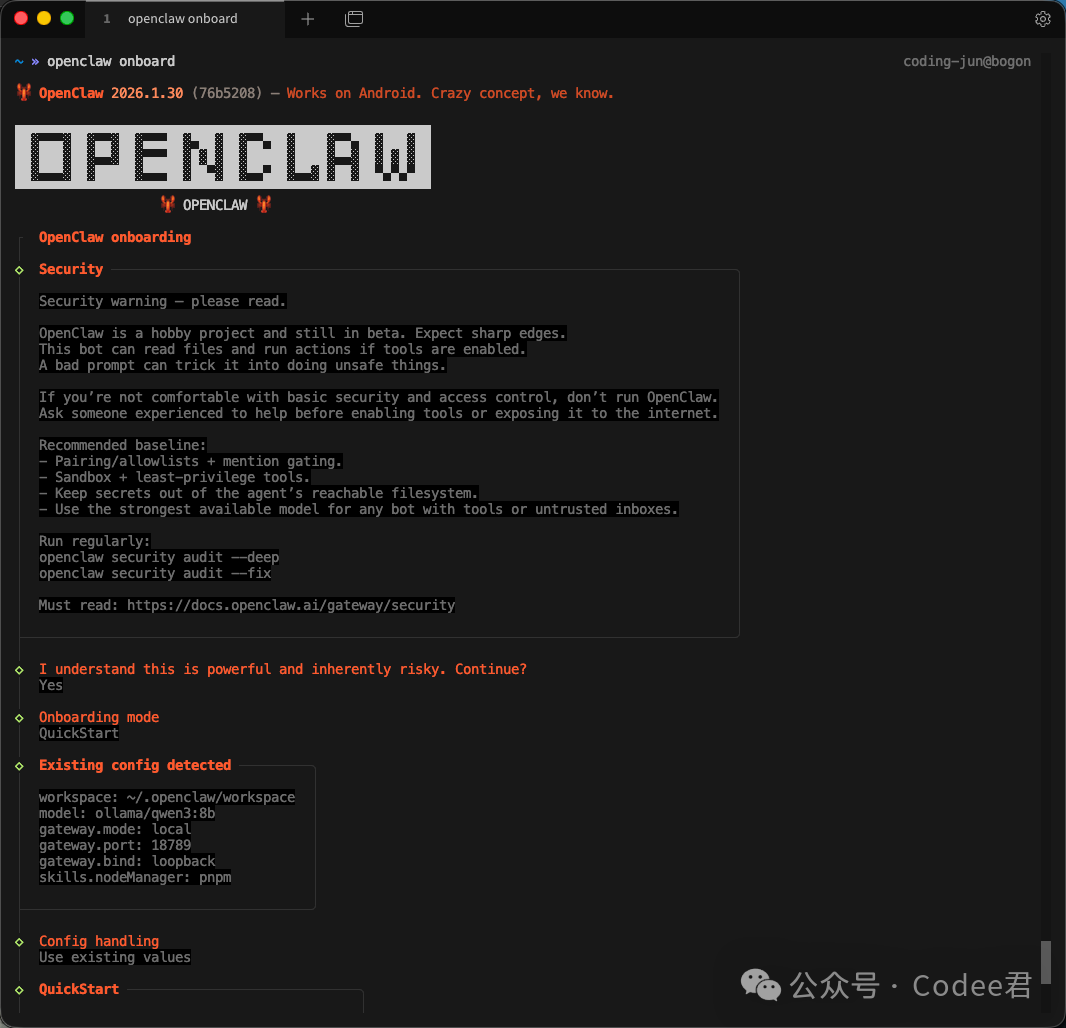Click the risky Continue? prompt text
Image resolution: width=1066 pixels, height=1028 pixels.
point(283,669)
